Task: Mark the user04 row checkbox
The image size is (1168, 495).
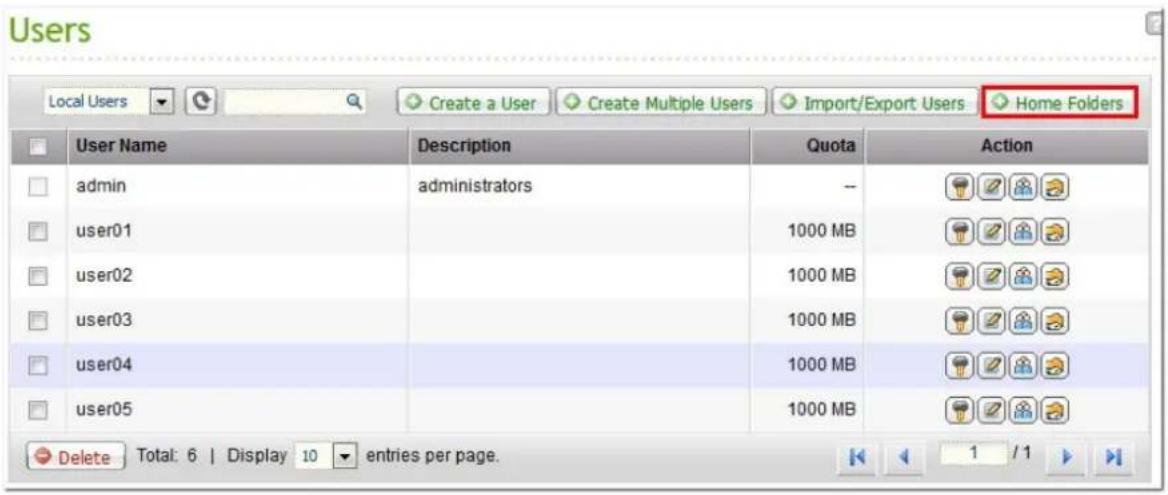Action: 37,365
